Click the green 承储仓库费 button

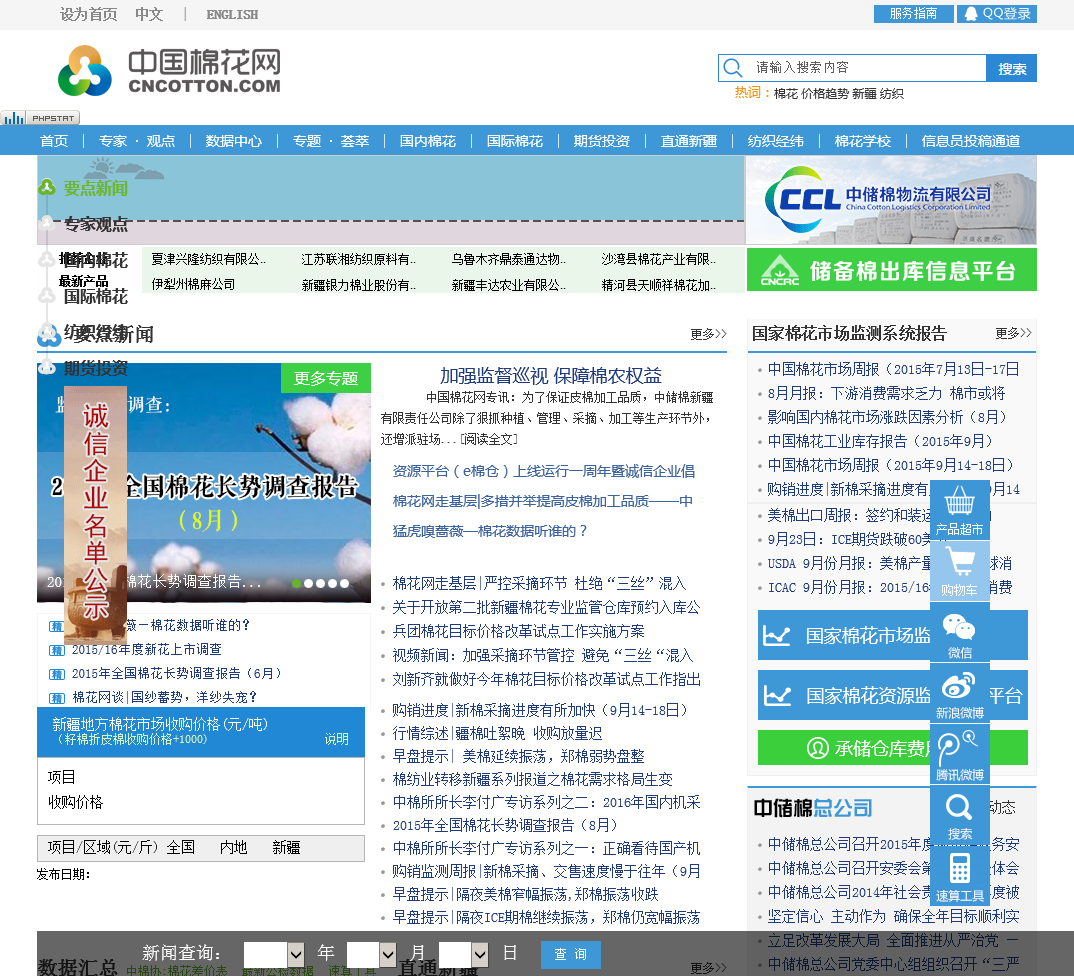point(892,748)
